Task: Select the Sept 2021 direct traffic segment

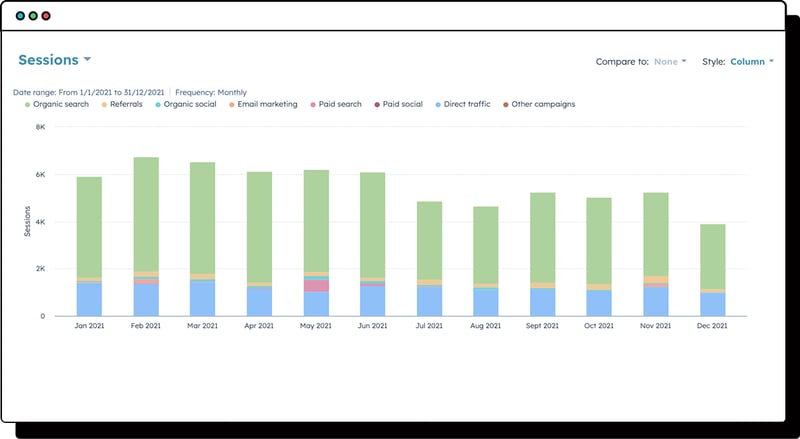Action: (543, 302)
